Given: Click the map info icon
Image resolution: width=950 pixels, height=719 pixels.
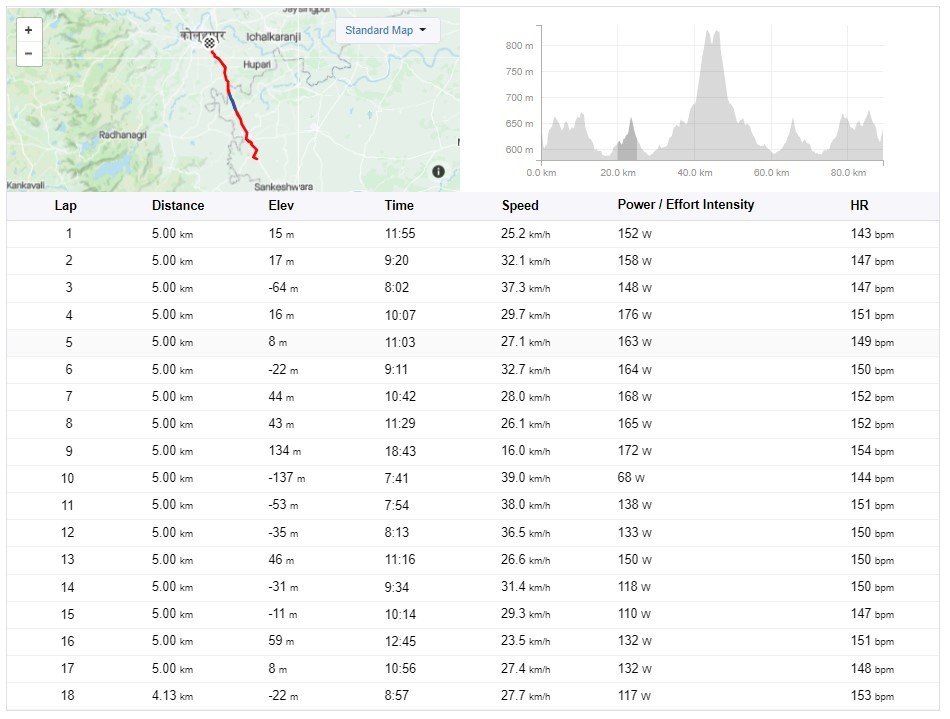Looking at the screenshot, I should [438, 172].
